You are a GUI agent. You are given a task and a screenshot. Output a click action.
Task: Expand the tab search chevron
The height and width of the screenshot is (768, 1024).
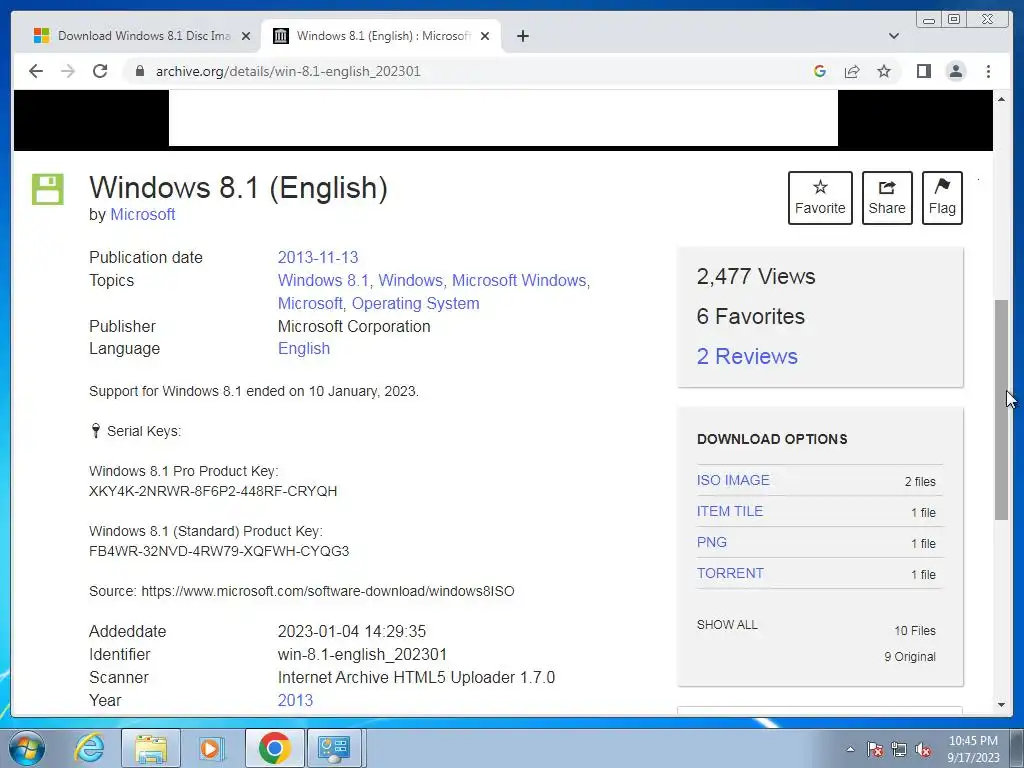point(894,36)
